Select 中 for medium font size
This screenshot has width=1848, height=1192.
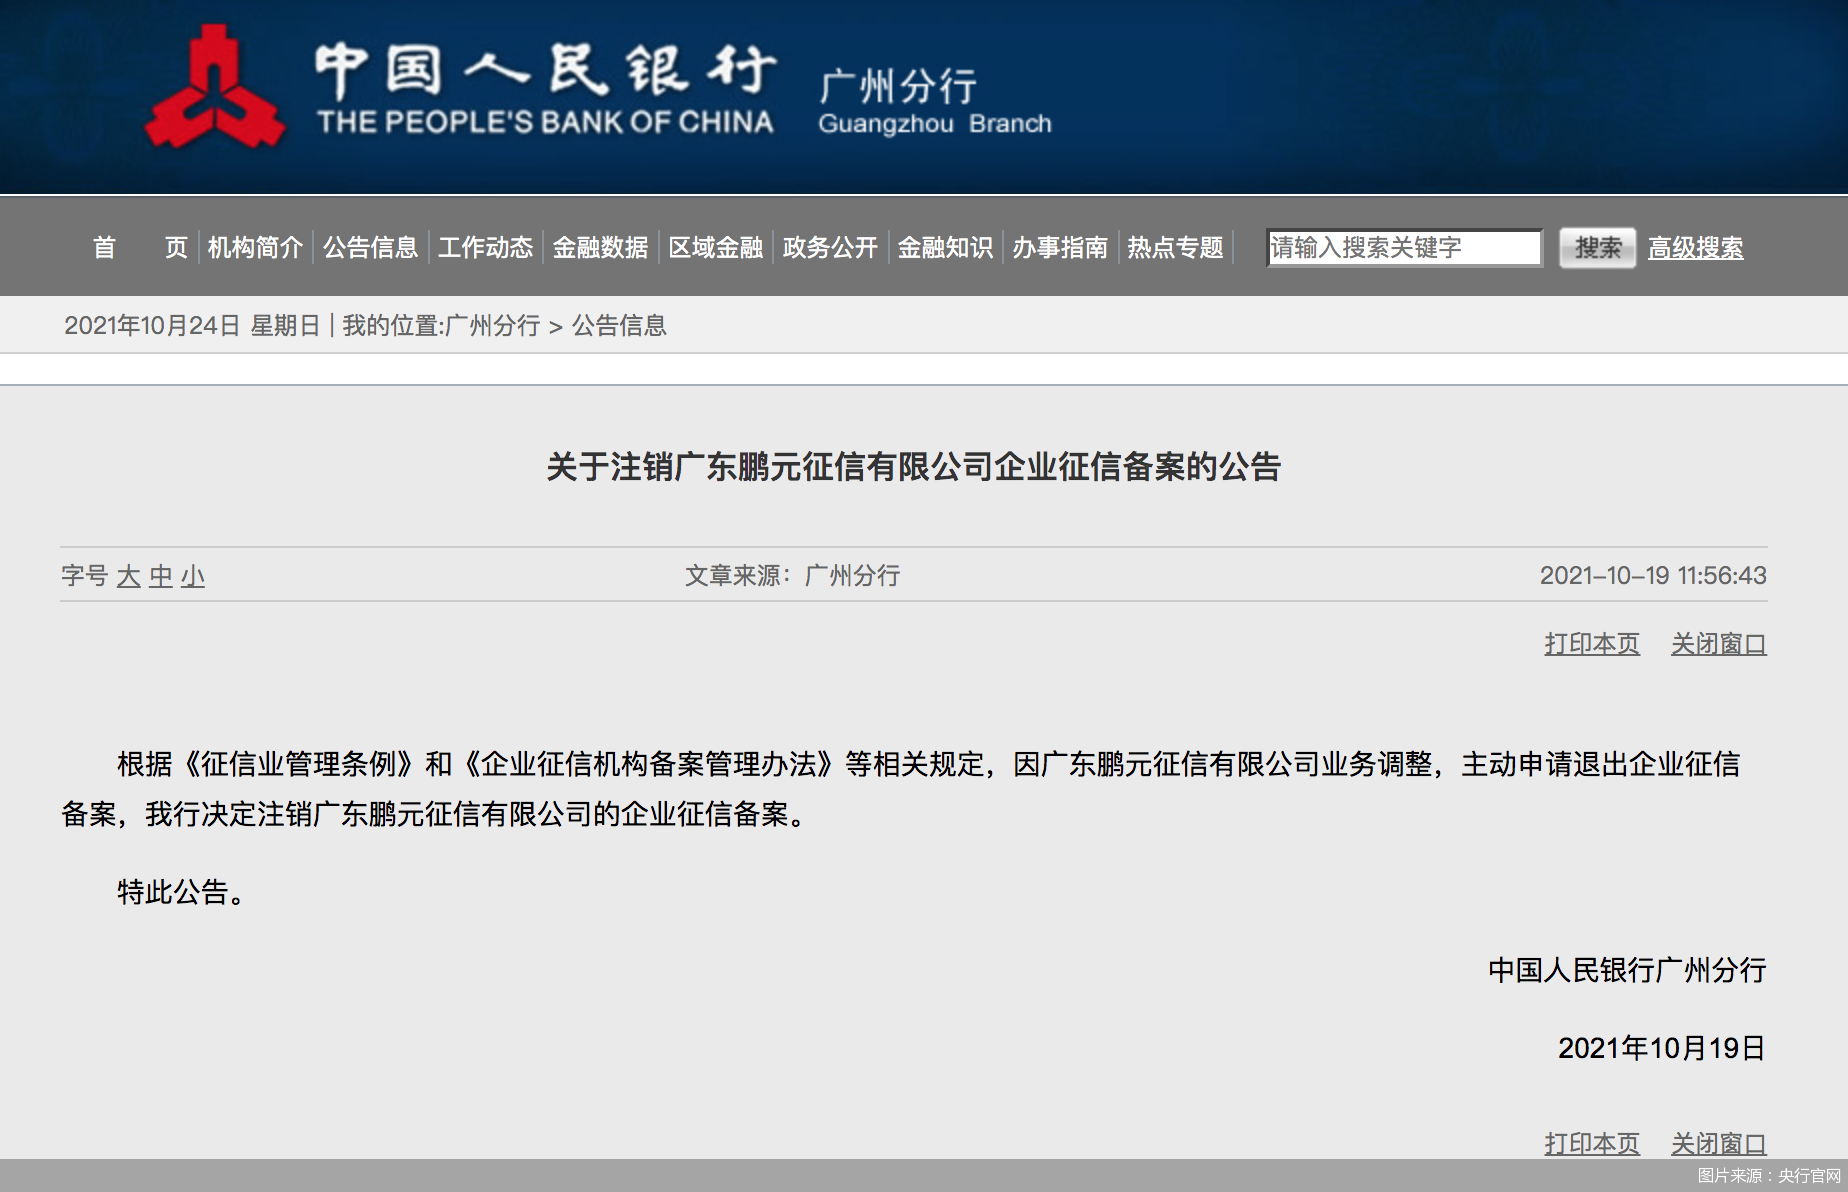click(159, 577)
